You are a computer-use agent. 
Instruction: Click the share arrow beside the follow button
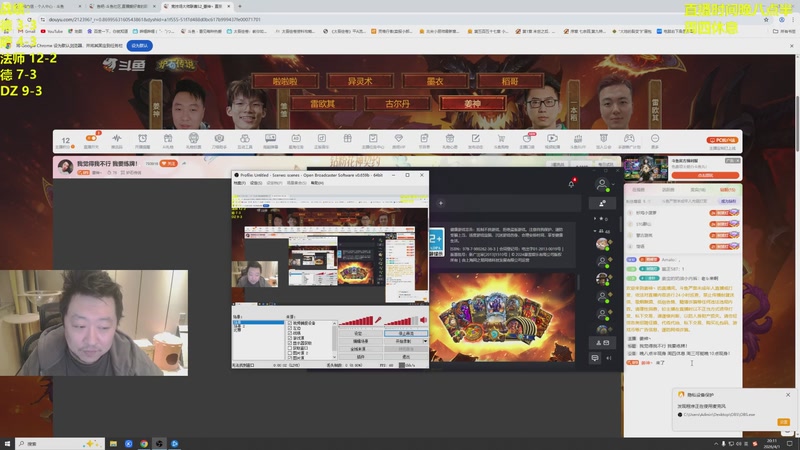click(x=184, y=163)
